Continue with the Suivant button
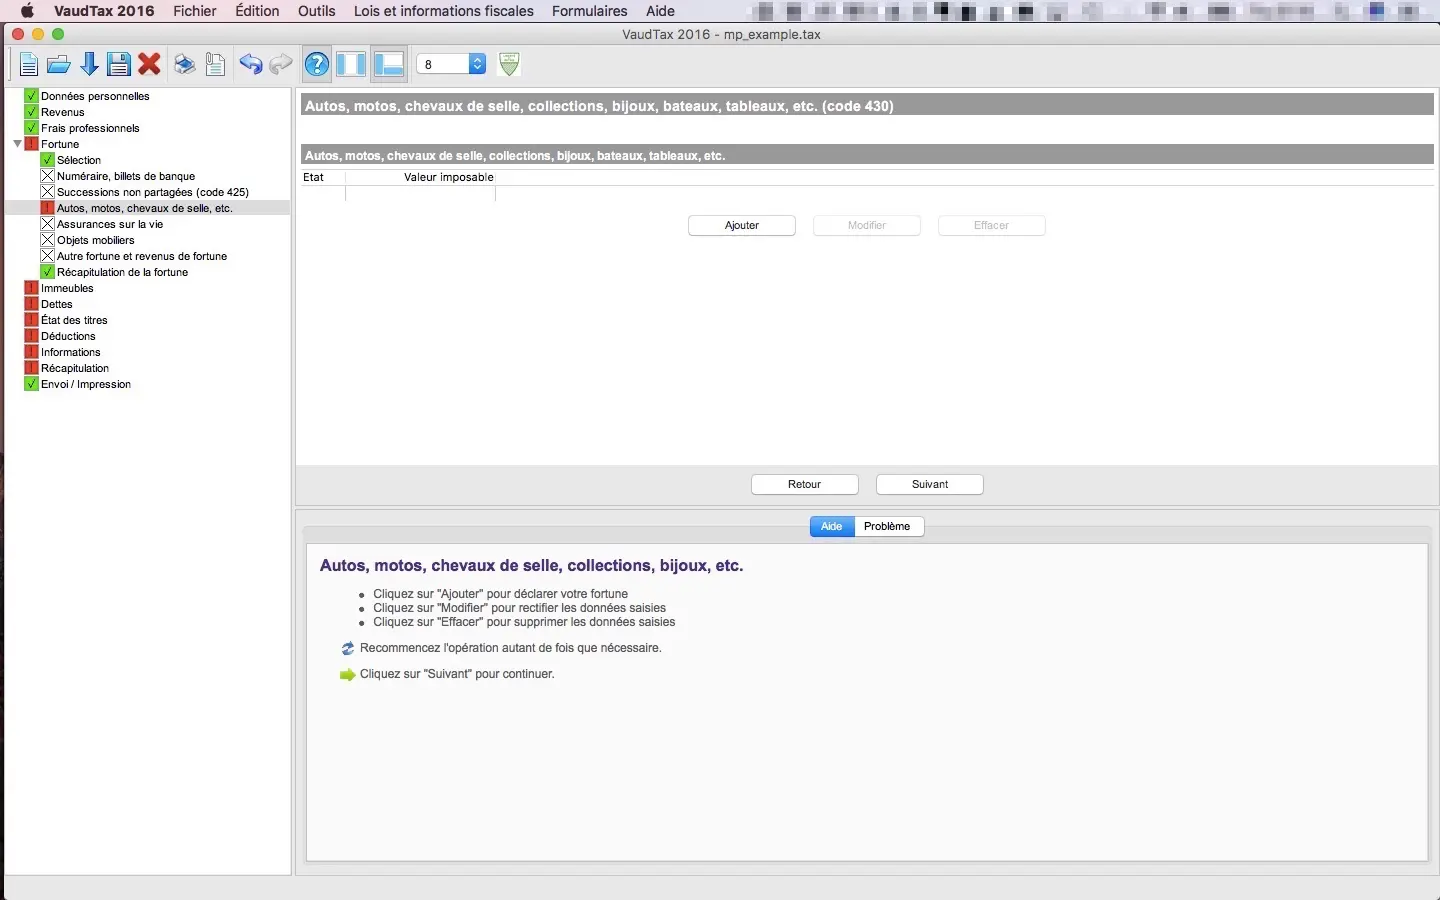 pyautogui.click(x=930, y=485)
